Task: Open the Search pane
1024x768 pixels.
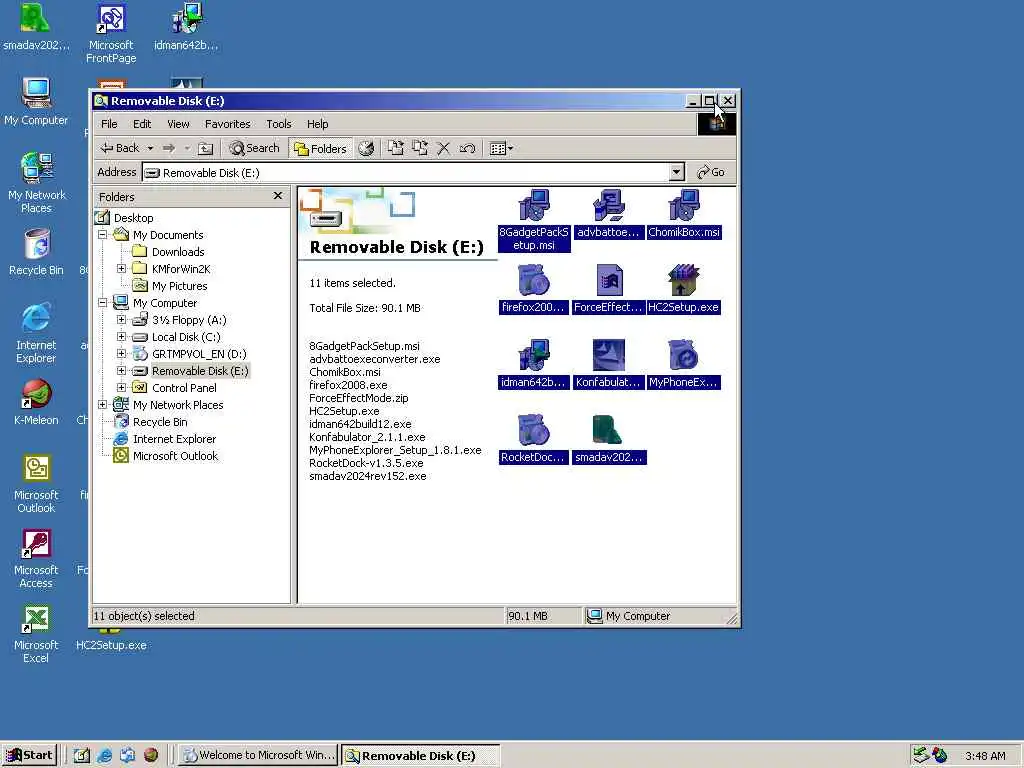Action: tap(255, 148)
